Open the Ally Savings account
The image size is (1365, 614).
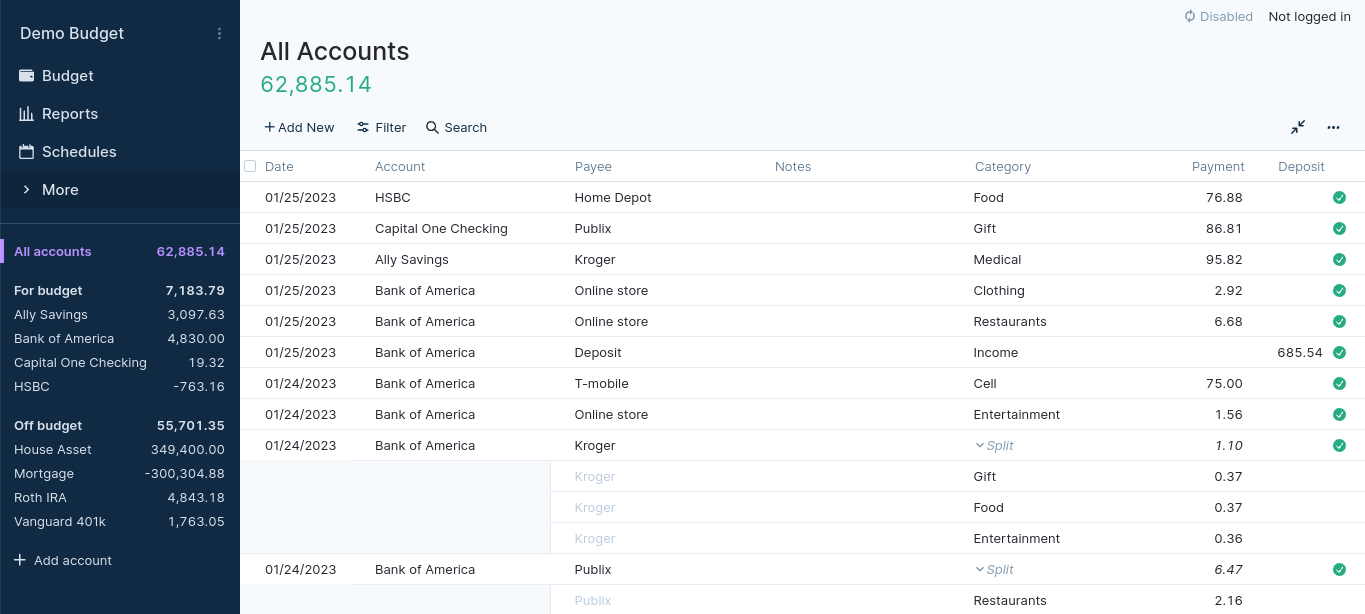point(51,315)
